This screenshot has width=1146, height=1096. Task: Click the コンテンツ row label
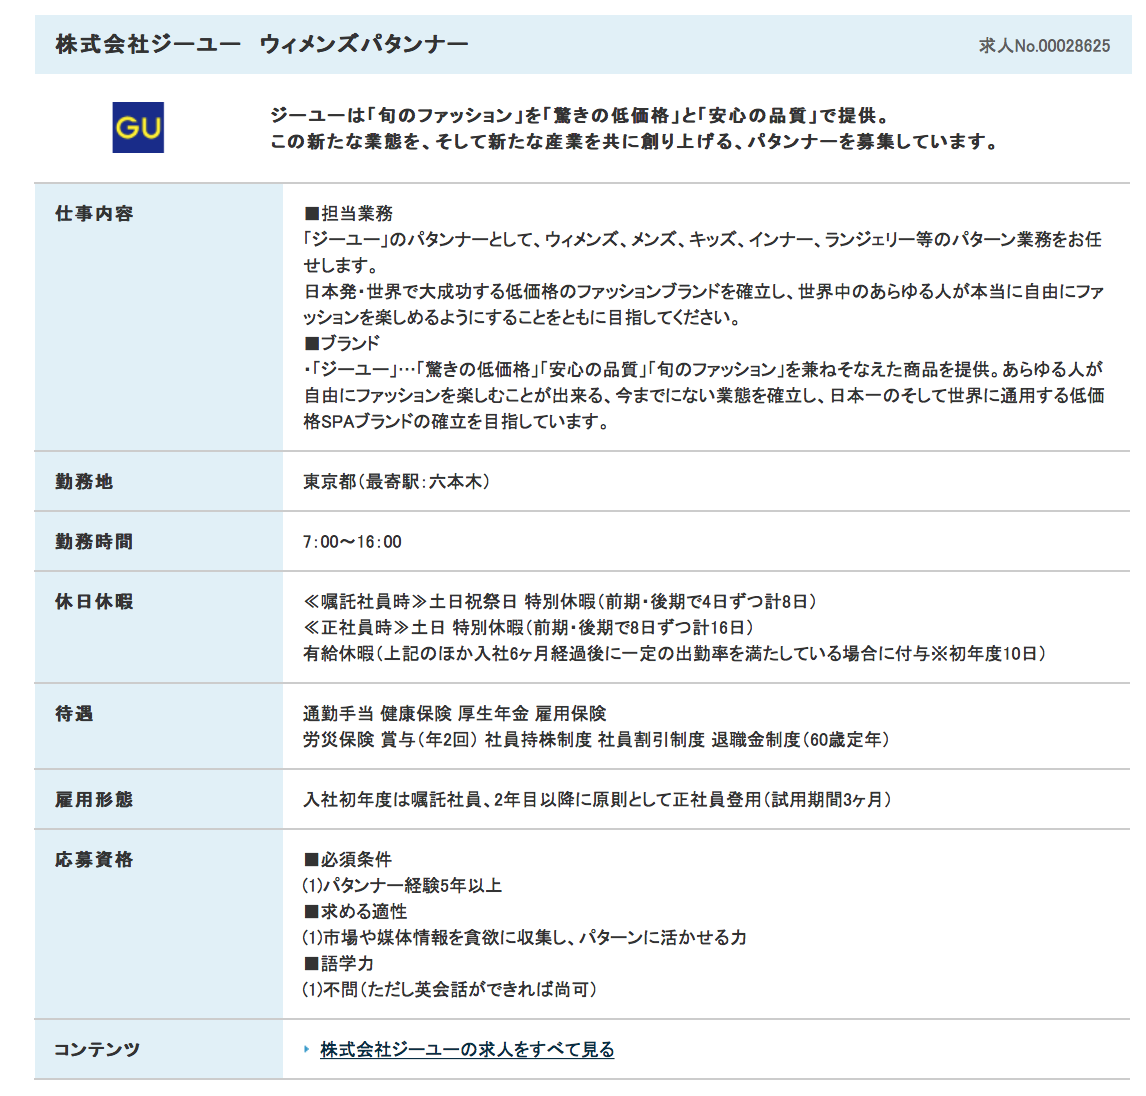pyautogui.click(x=97, y=1049)
